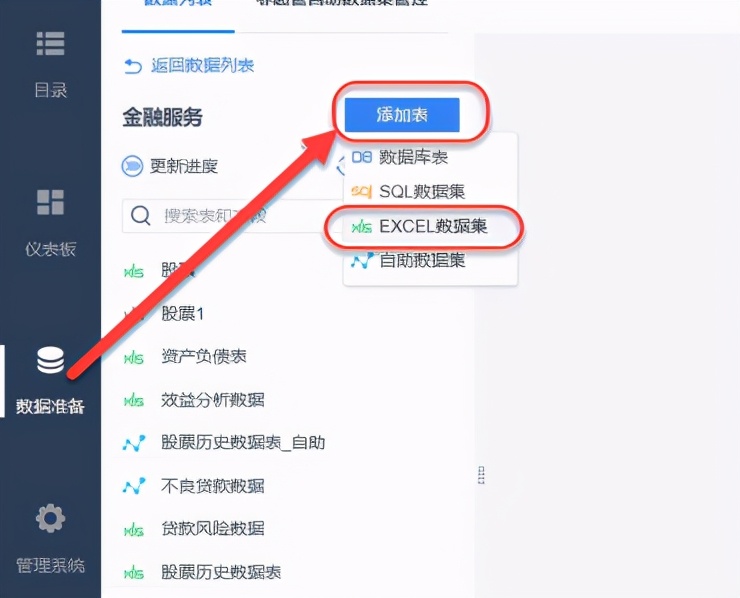This screenshot has height=598, width=740.
Task: Open the 目录 sidebar icon
Action: (50, 44)
